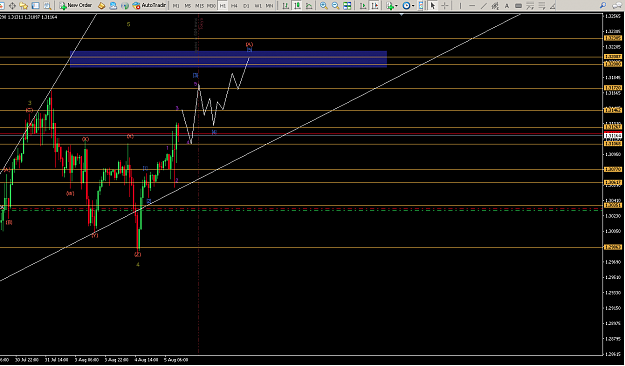
Task: Select the crosshair tool
Action: tap(444, 6)
